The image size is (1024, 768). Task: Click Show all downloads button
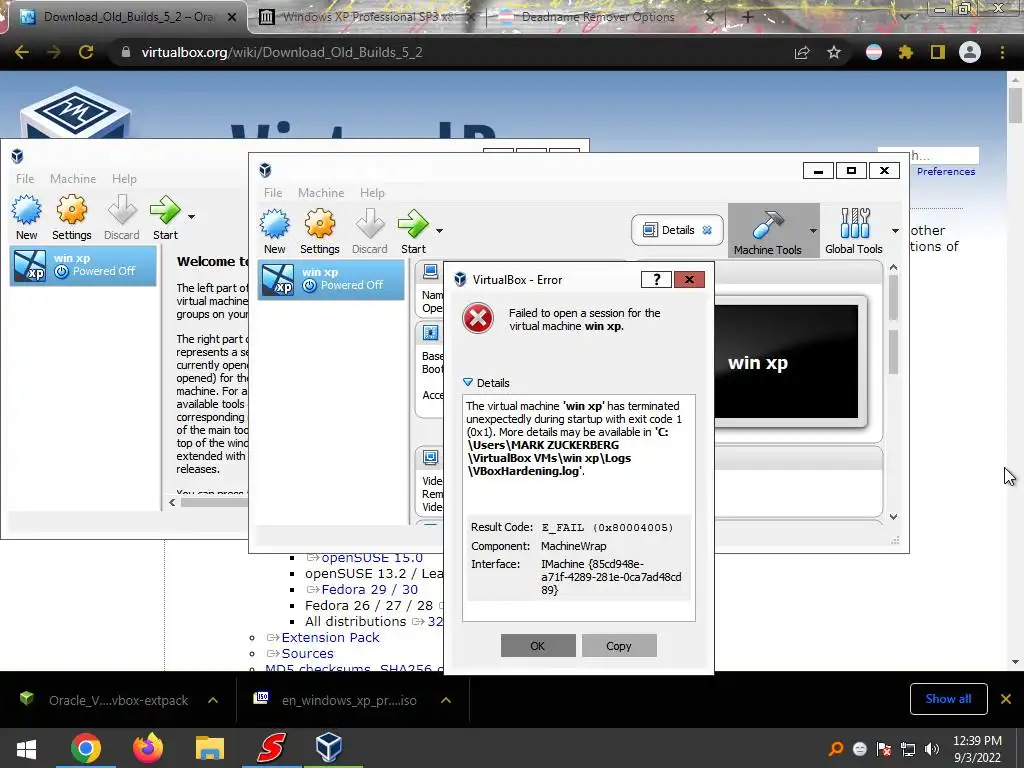coord(948,699)
